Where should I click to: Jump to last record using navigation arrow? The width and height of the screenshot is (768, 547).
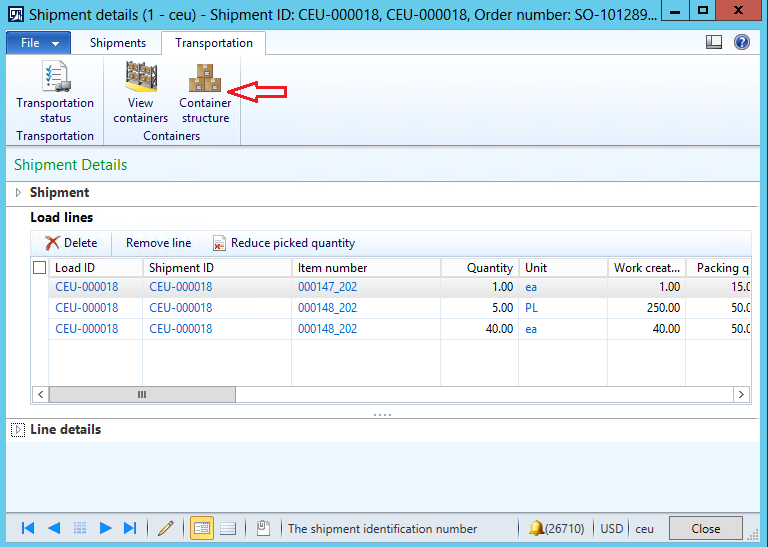point(130,528)
